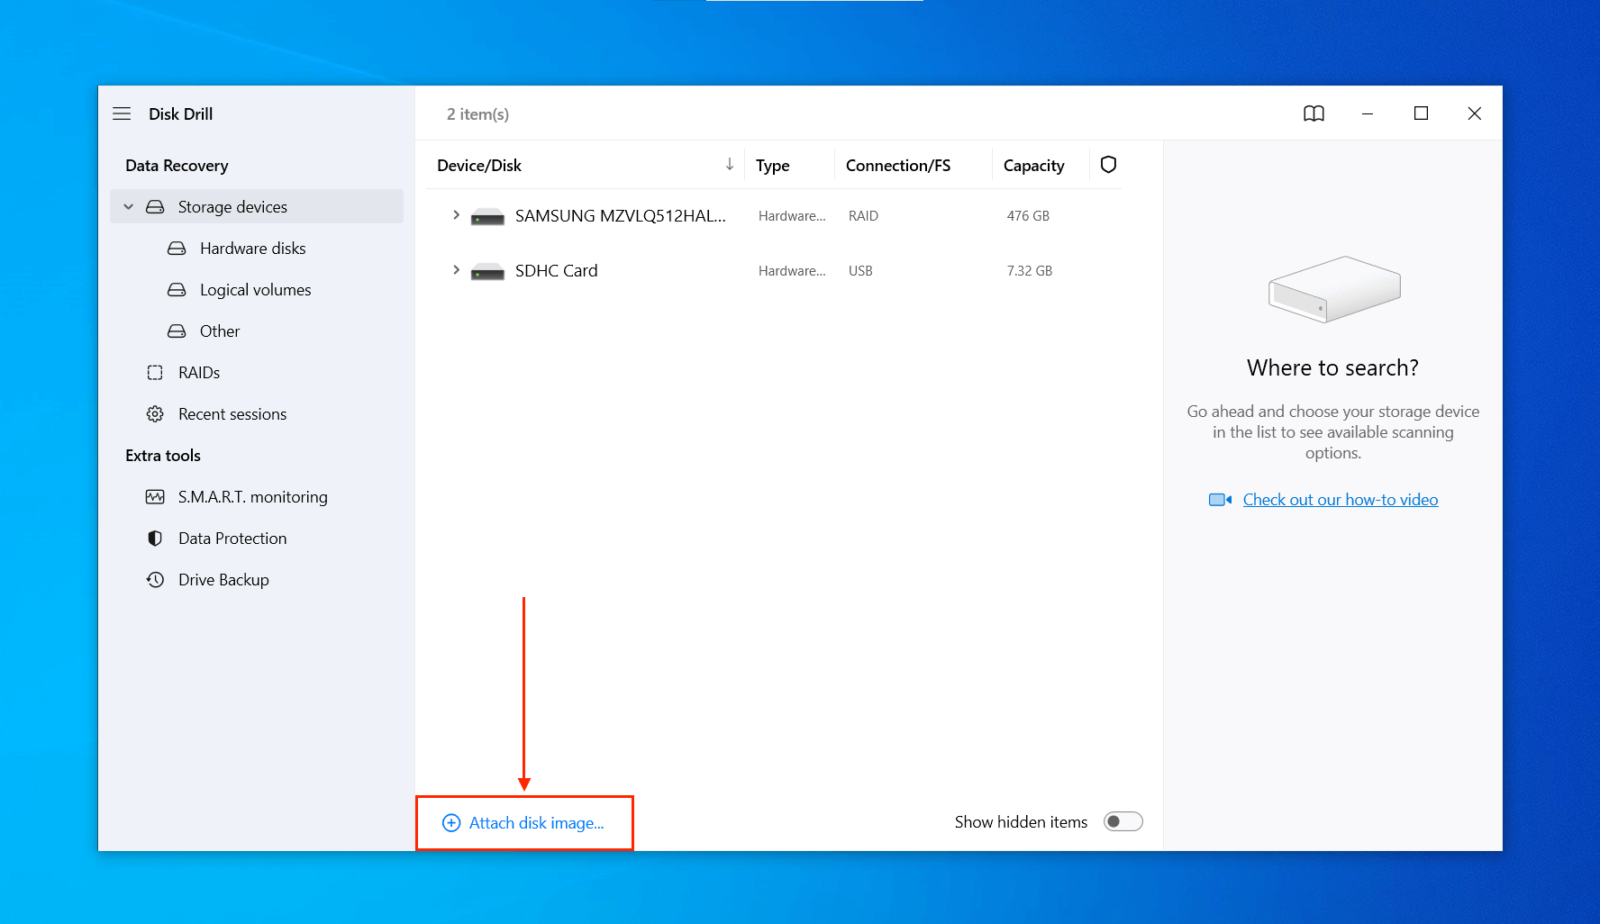
Task: Select the RAIDs section icon
Action: (x=154, y=372)
